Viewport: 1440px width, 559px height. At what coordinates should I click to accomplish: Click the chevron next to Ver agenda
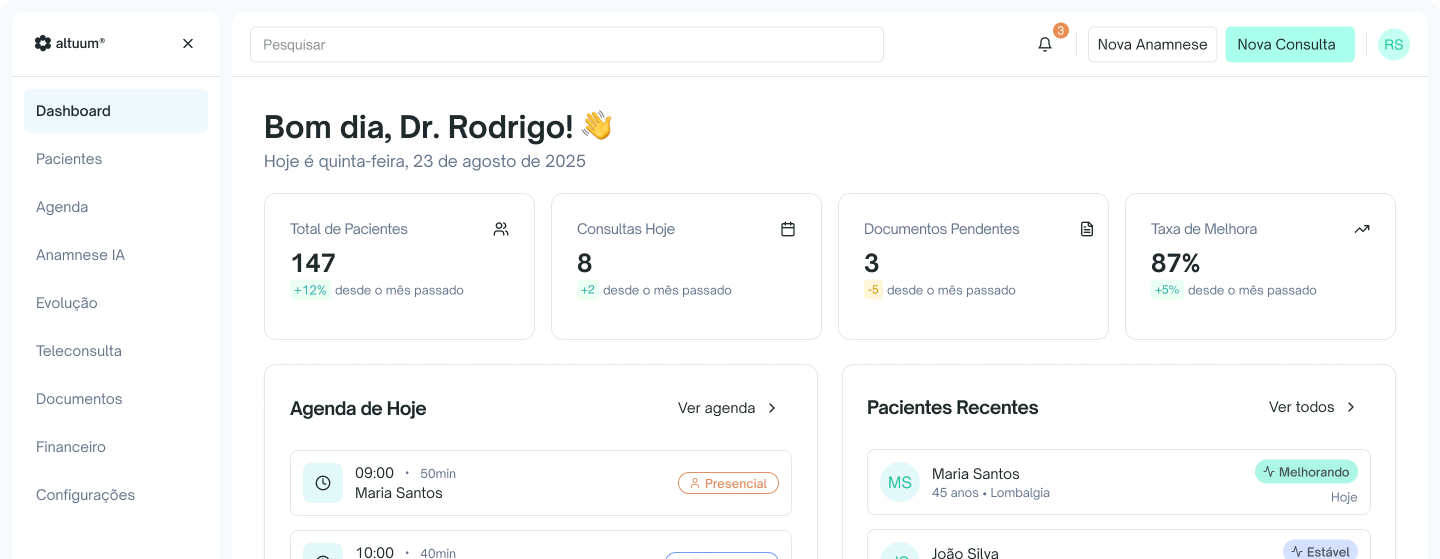click(772, 408)
